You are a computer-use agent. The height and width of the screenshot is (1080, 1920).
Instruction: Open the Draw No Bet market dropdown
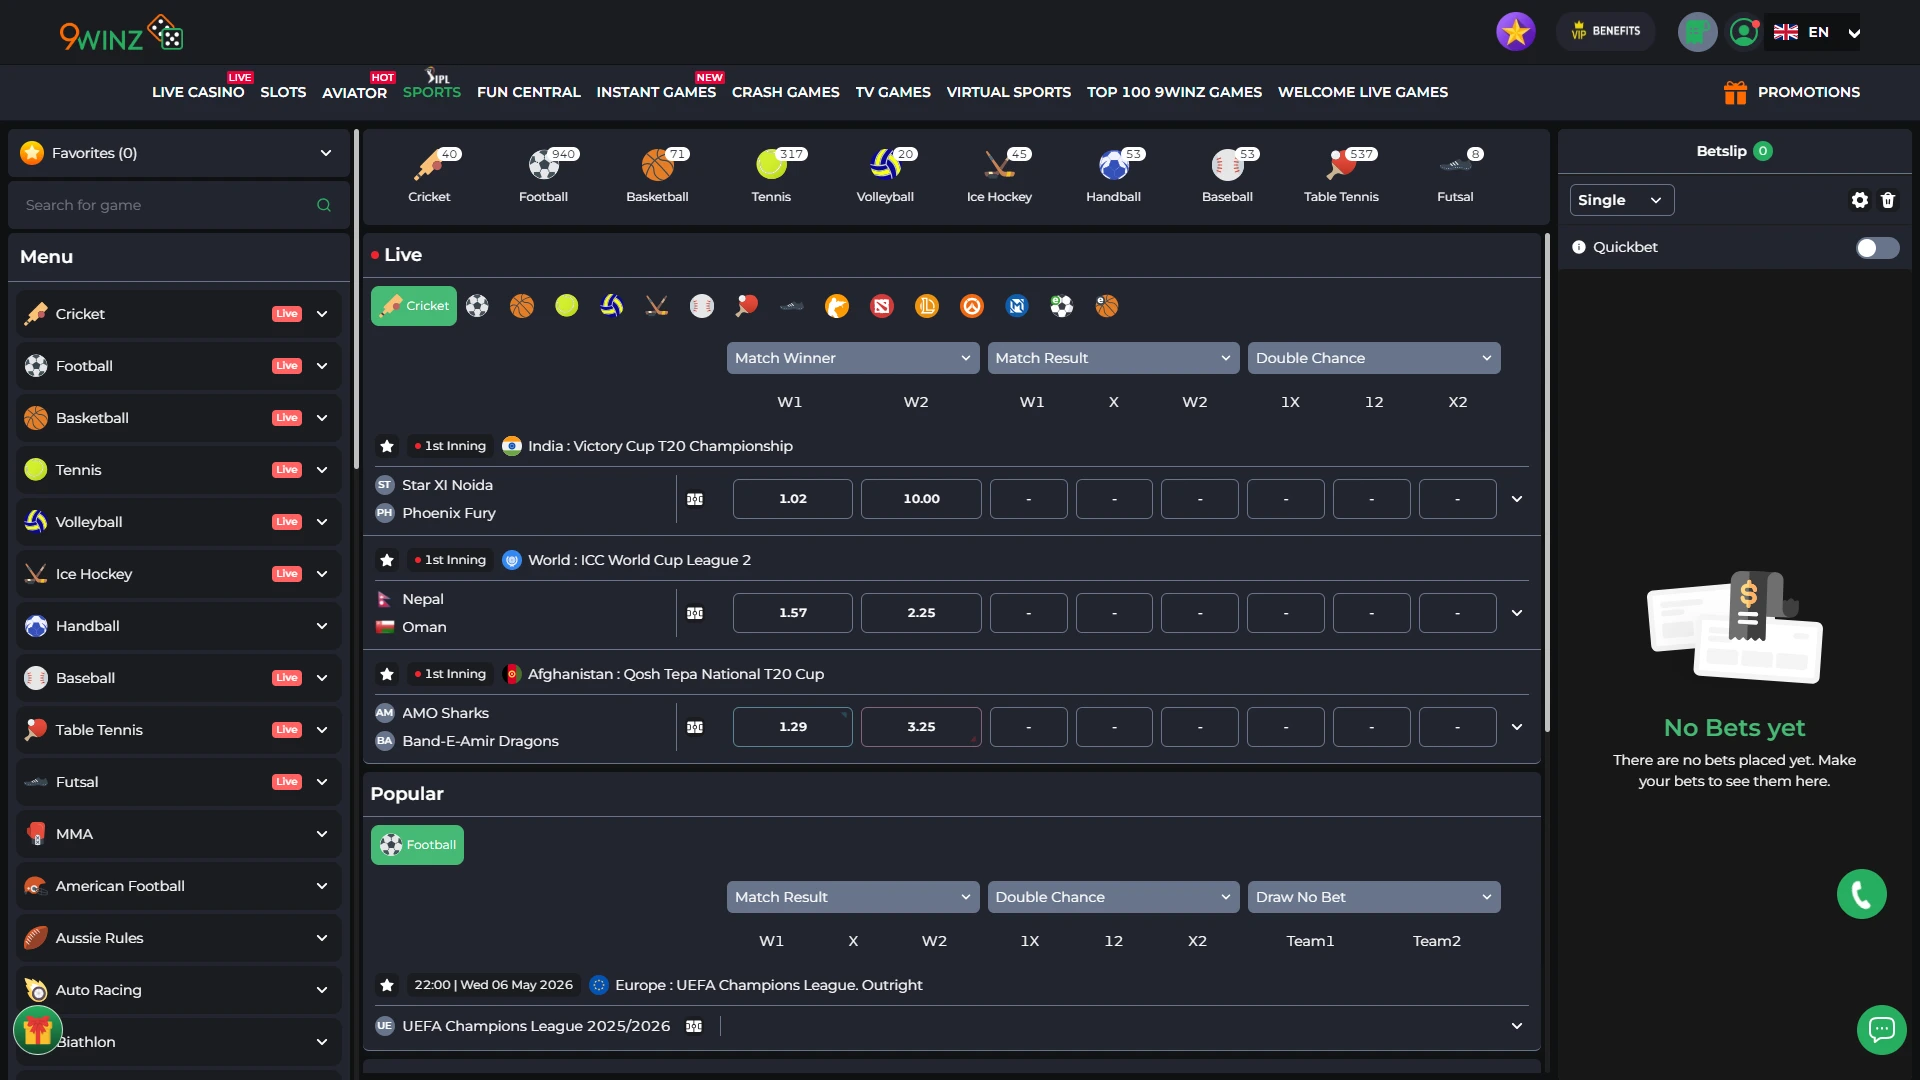coord(1374,897)
